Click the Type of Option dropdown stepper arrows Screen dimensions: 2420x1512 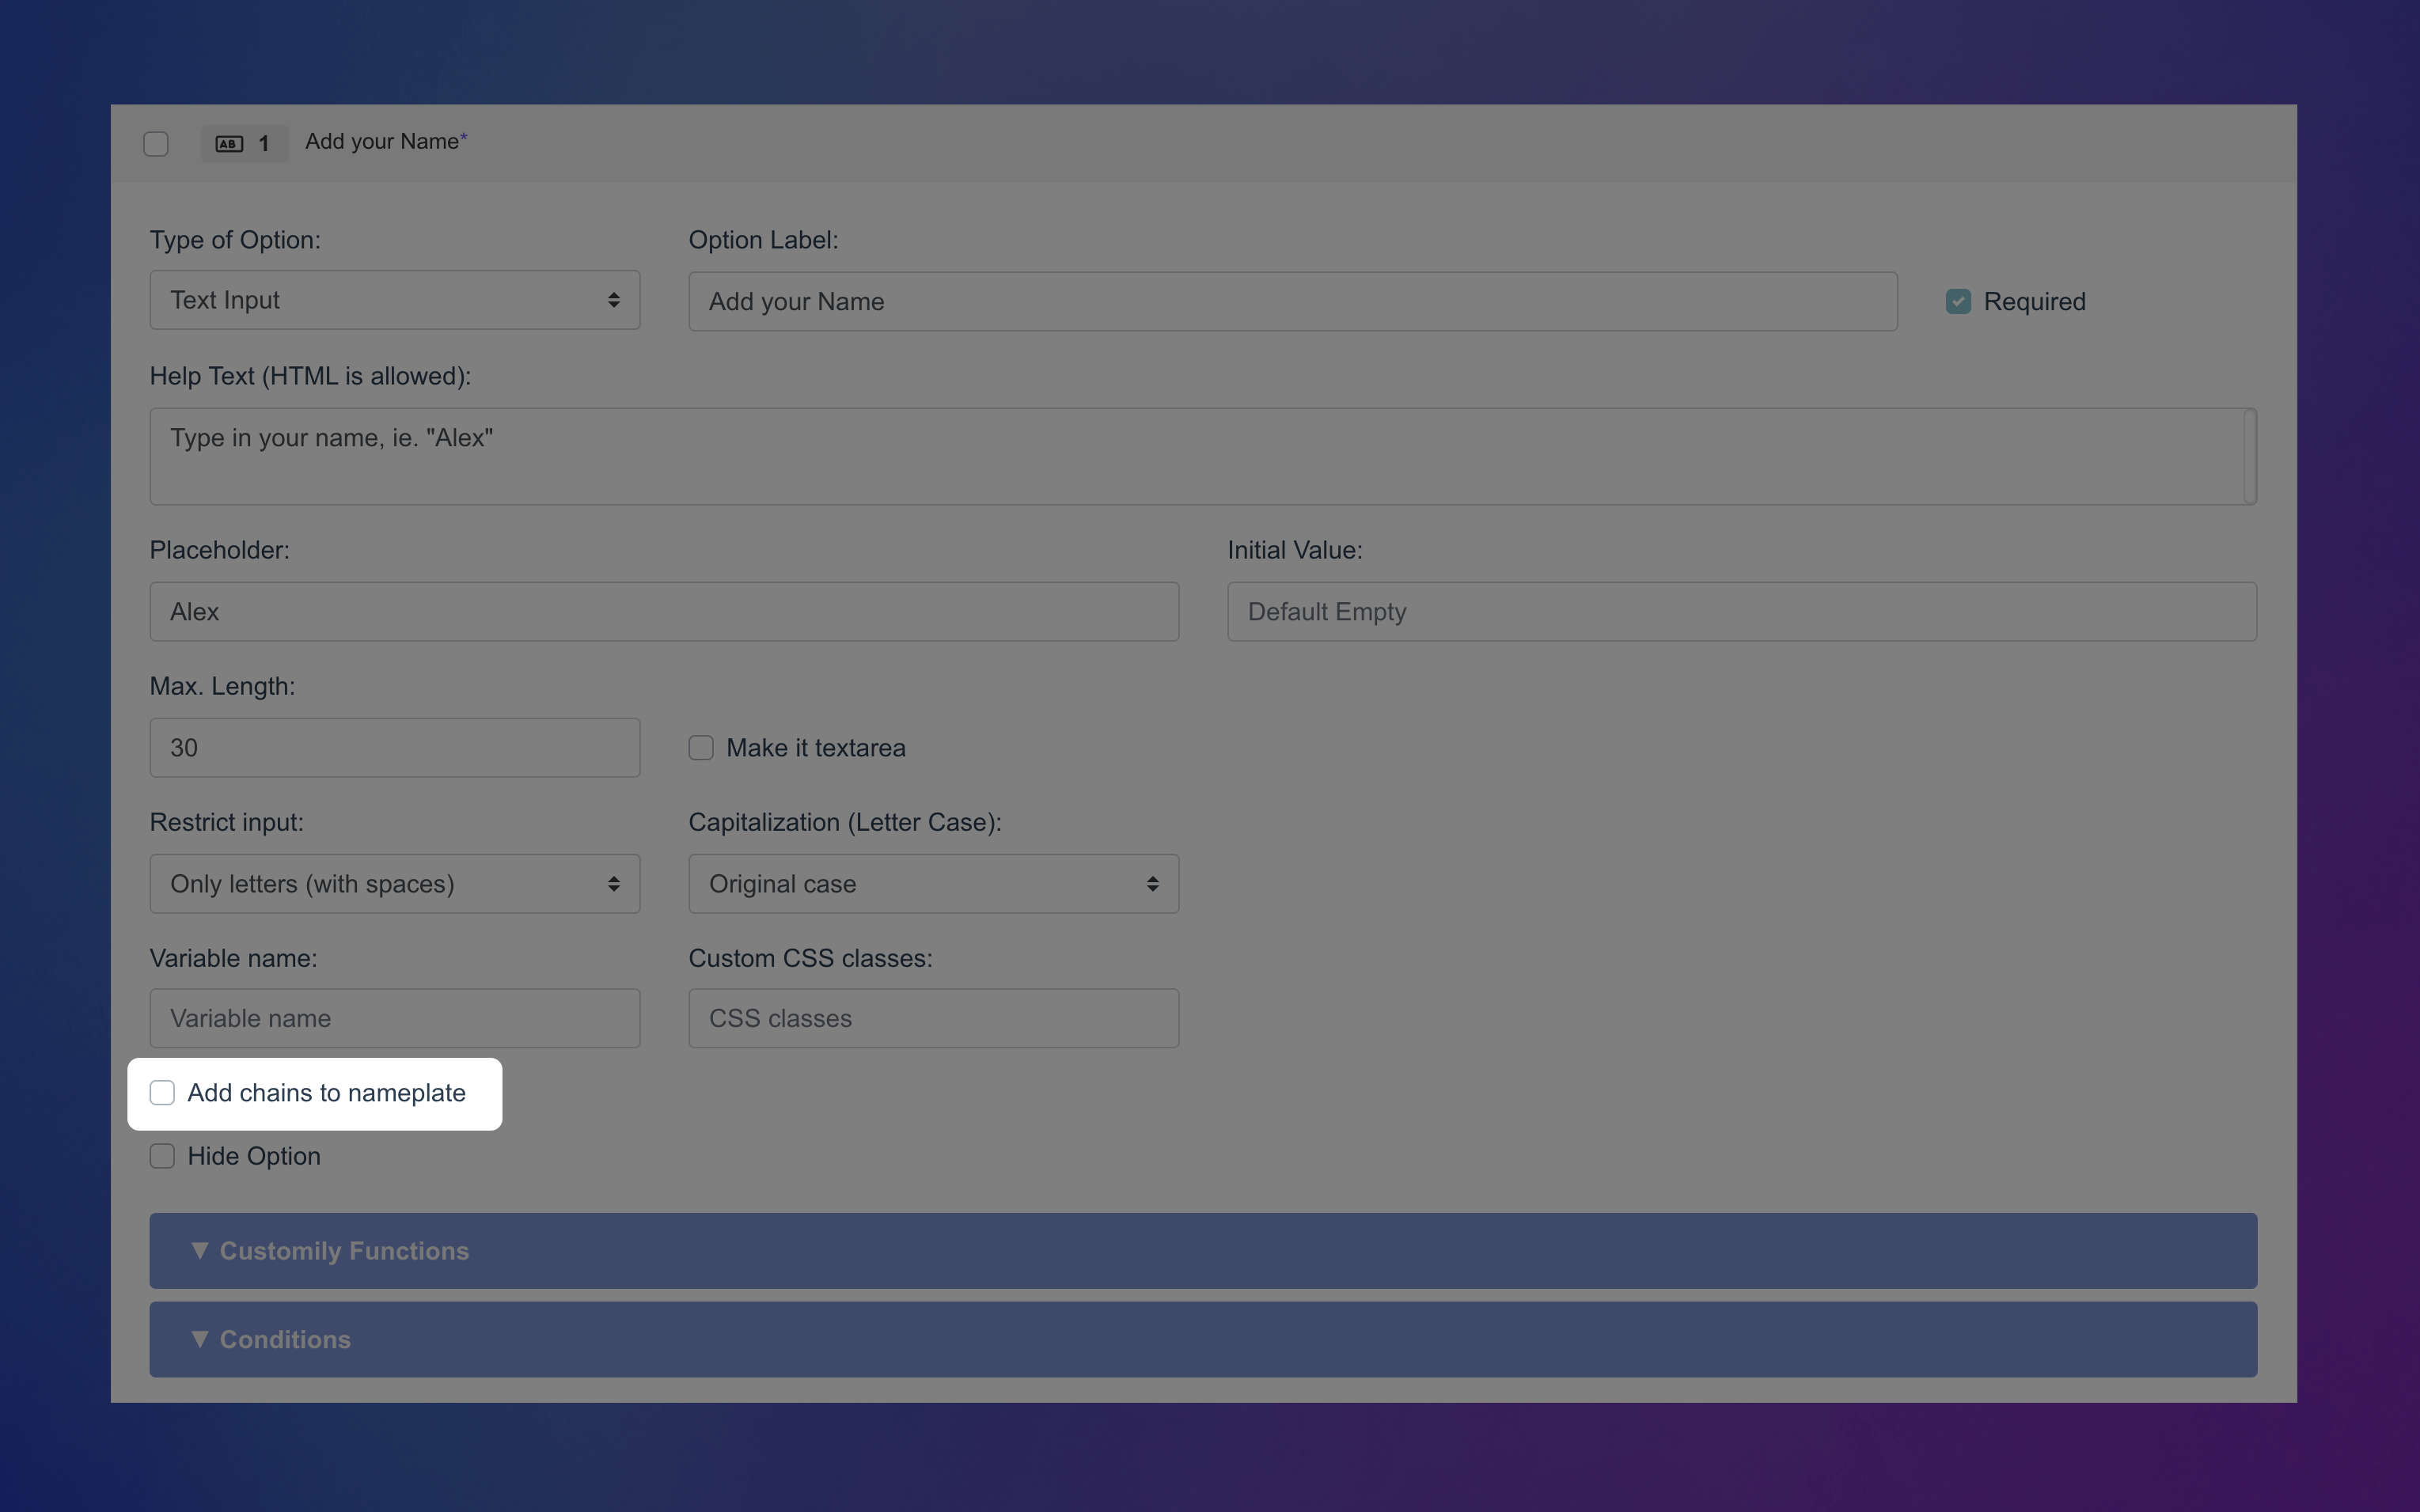614,299
